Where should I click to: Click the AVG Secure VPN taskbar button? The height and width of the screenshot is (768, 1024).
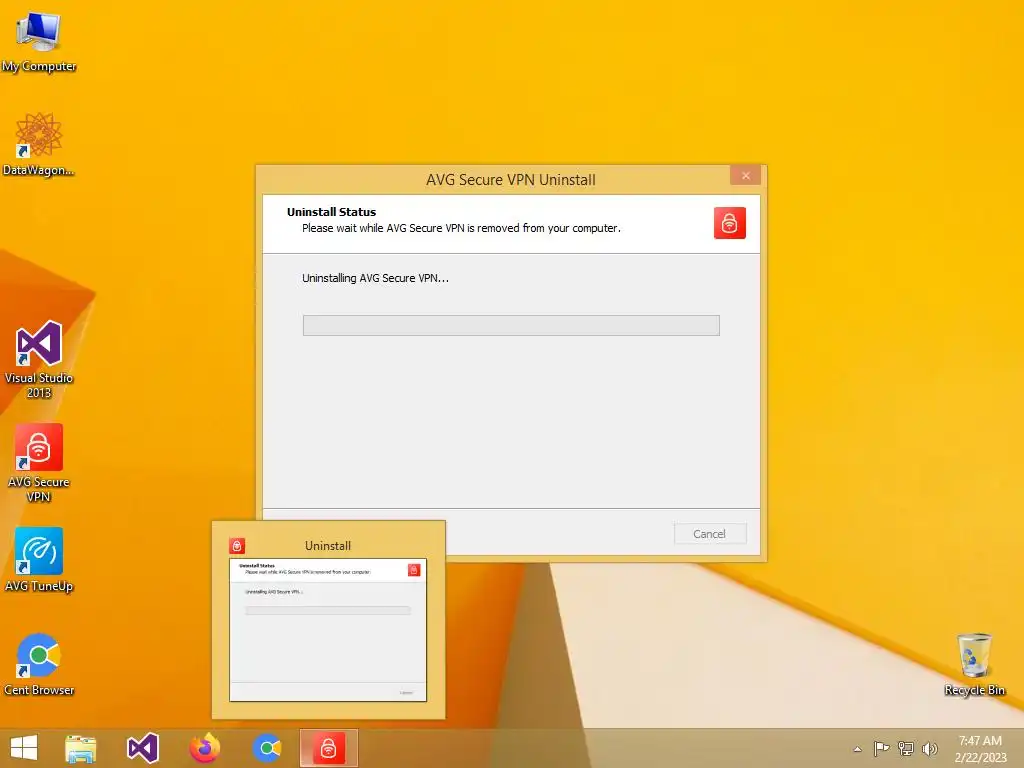pos(328,748)
